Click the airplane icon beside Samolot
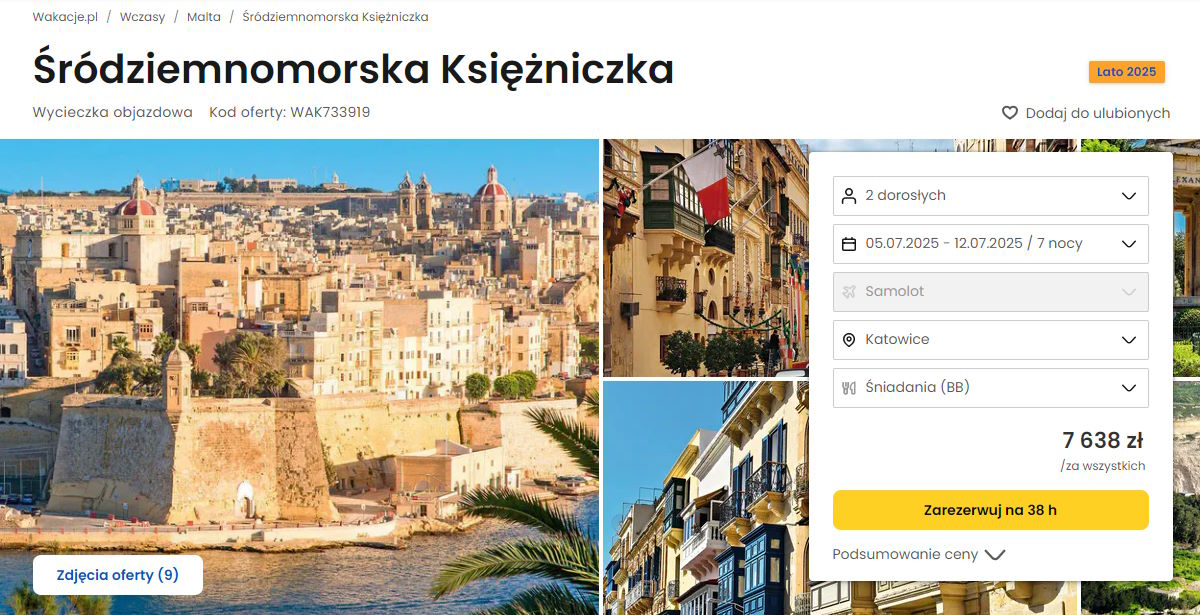This screenshot has height=615, width=1200. point(849,292)
